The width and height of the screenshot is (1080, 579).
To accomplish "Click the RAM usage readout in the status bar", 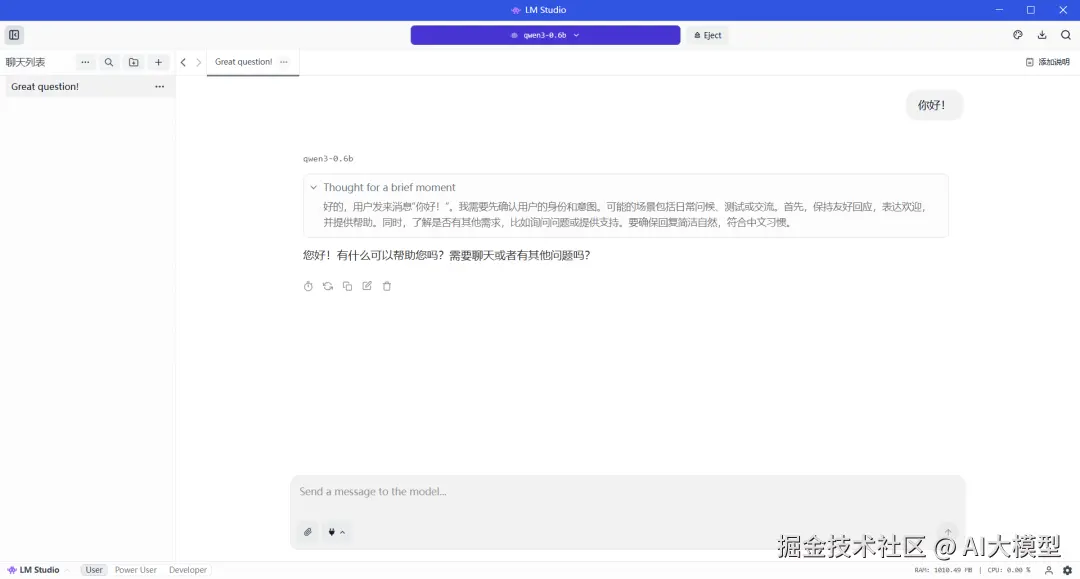I will (x=943, y=570).
